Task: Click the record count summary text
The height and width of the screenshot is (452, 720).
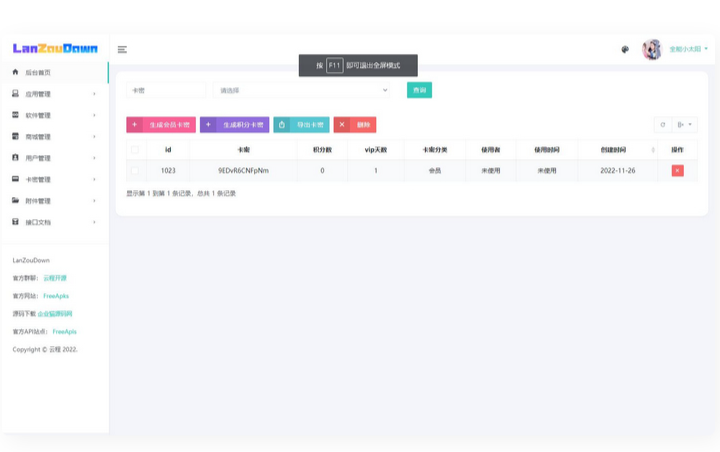Action: coord(181,193)
